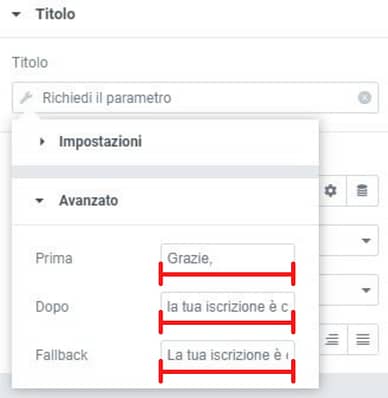Click the Fallback text field
Image resolution: width=388 pixels, height=398 pixels.
[x=227, y=356]
